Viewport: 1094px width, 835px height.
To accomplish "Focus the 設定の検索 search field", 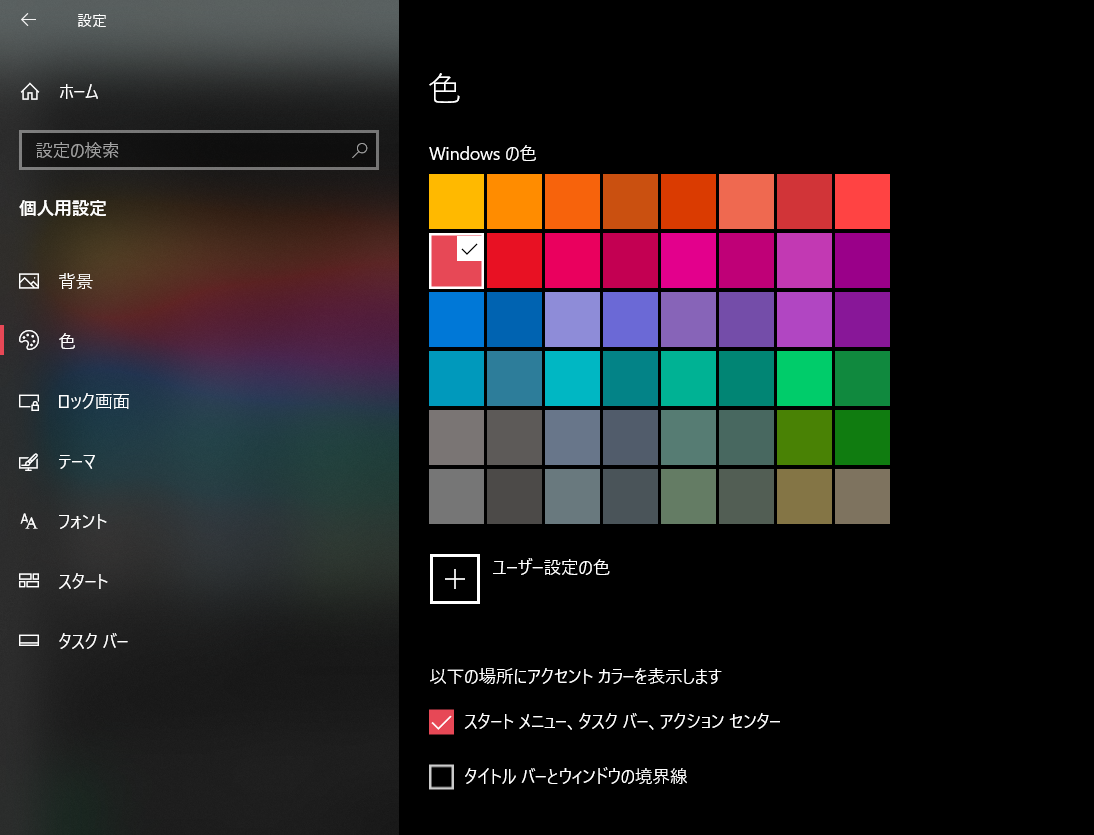I will tap(199, 150).
